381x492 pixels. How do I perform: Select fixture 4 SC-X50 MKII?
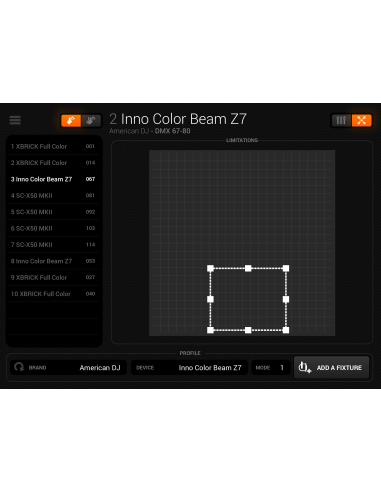53,195
